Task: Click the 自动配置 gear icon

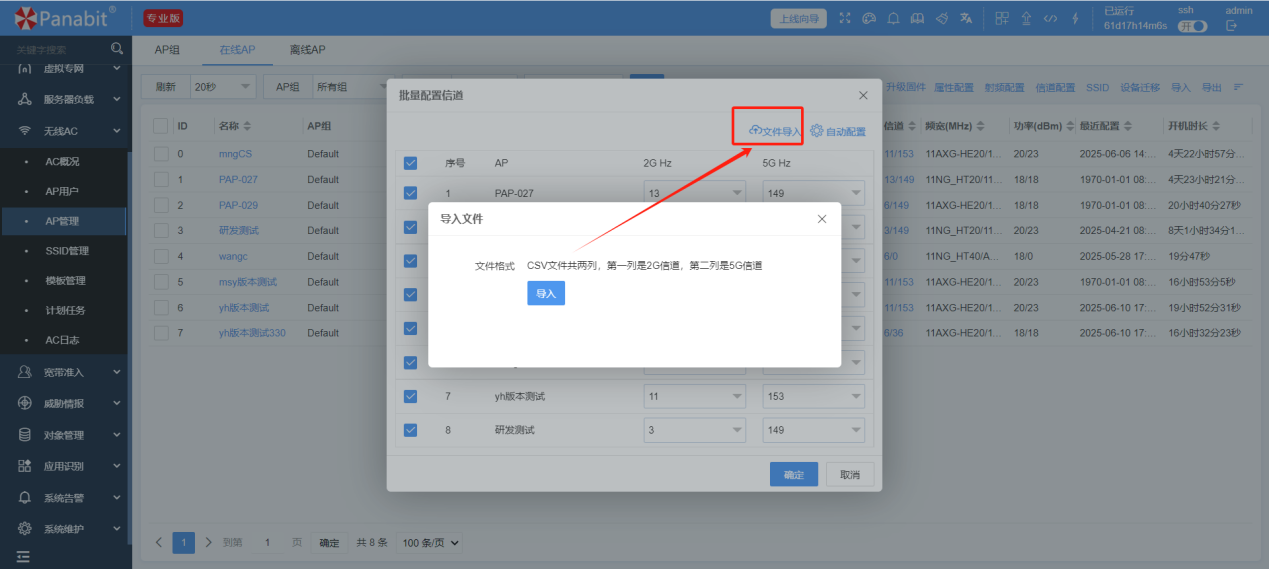Action: (816, 130)
